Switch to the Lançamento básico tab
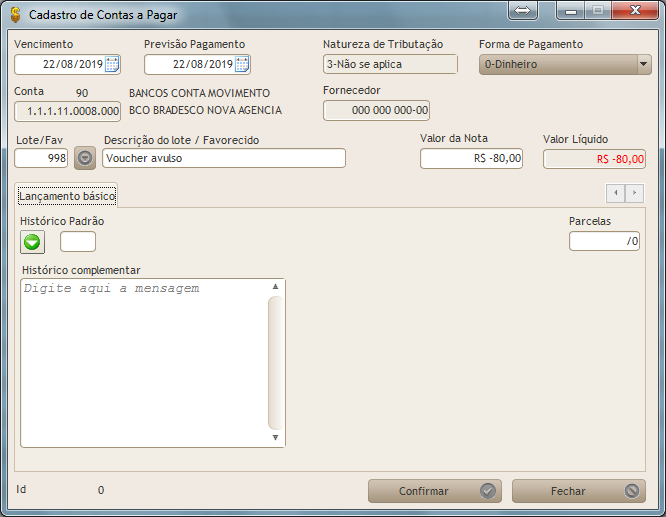Screen dimensions: 666x517 tap(67, 197)
